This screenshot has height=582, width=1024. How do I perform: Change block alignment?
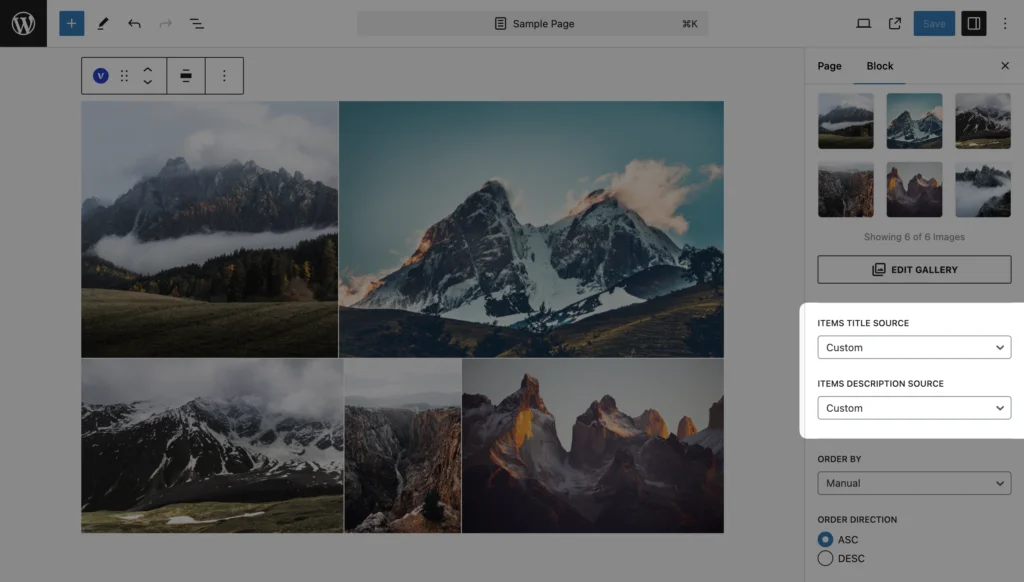pos(186,76)
